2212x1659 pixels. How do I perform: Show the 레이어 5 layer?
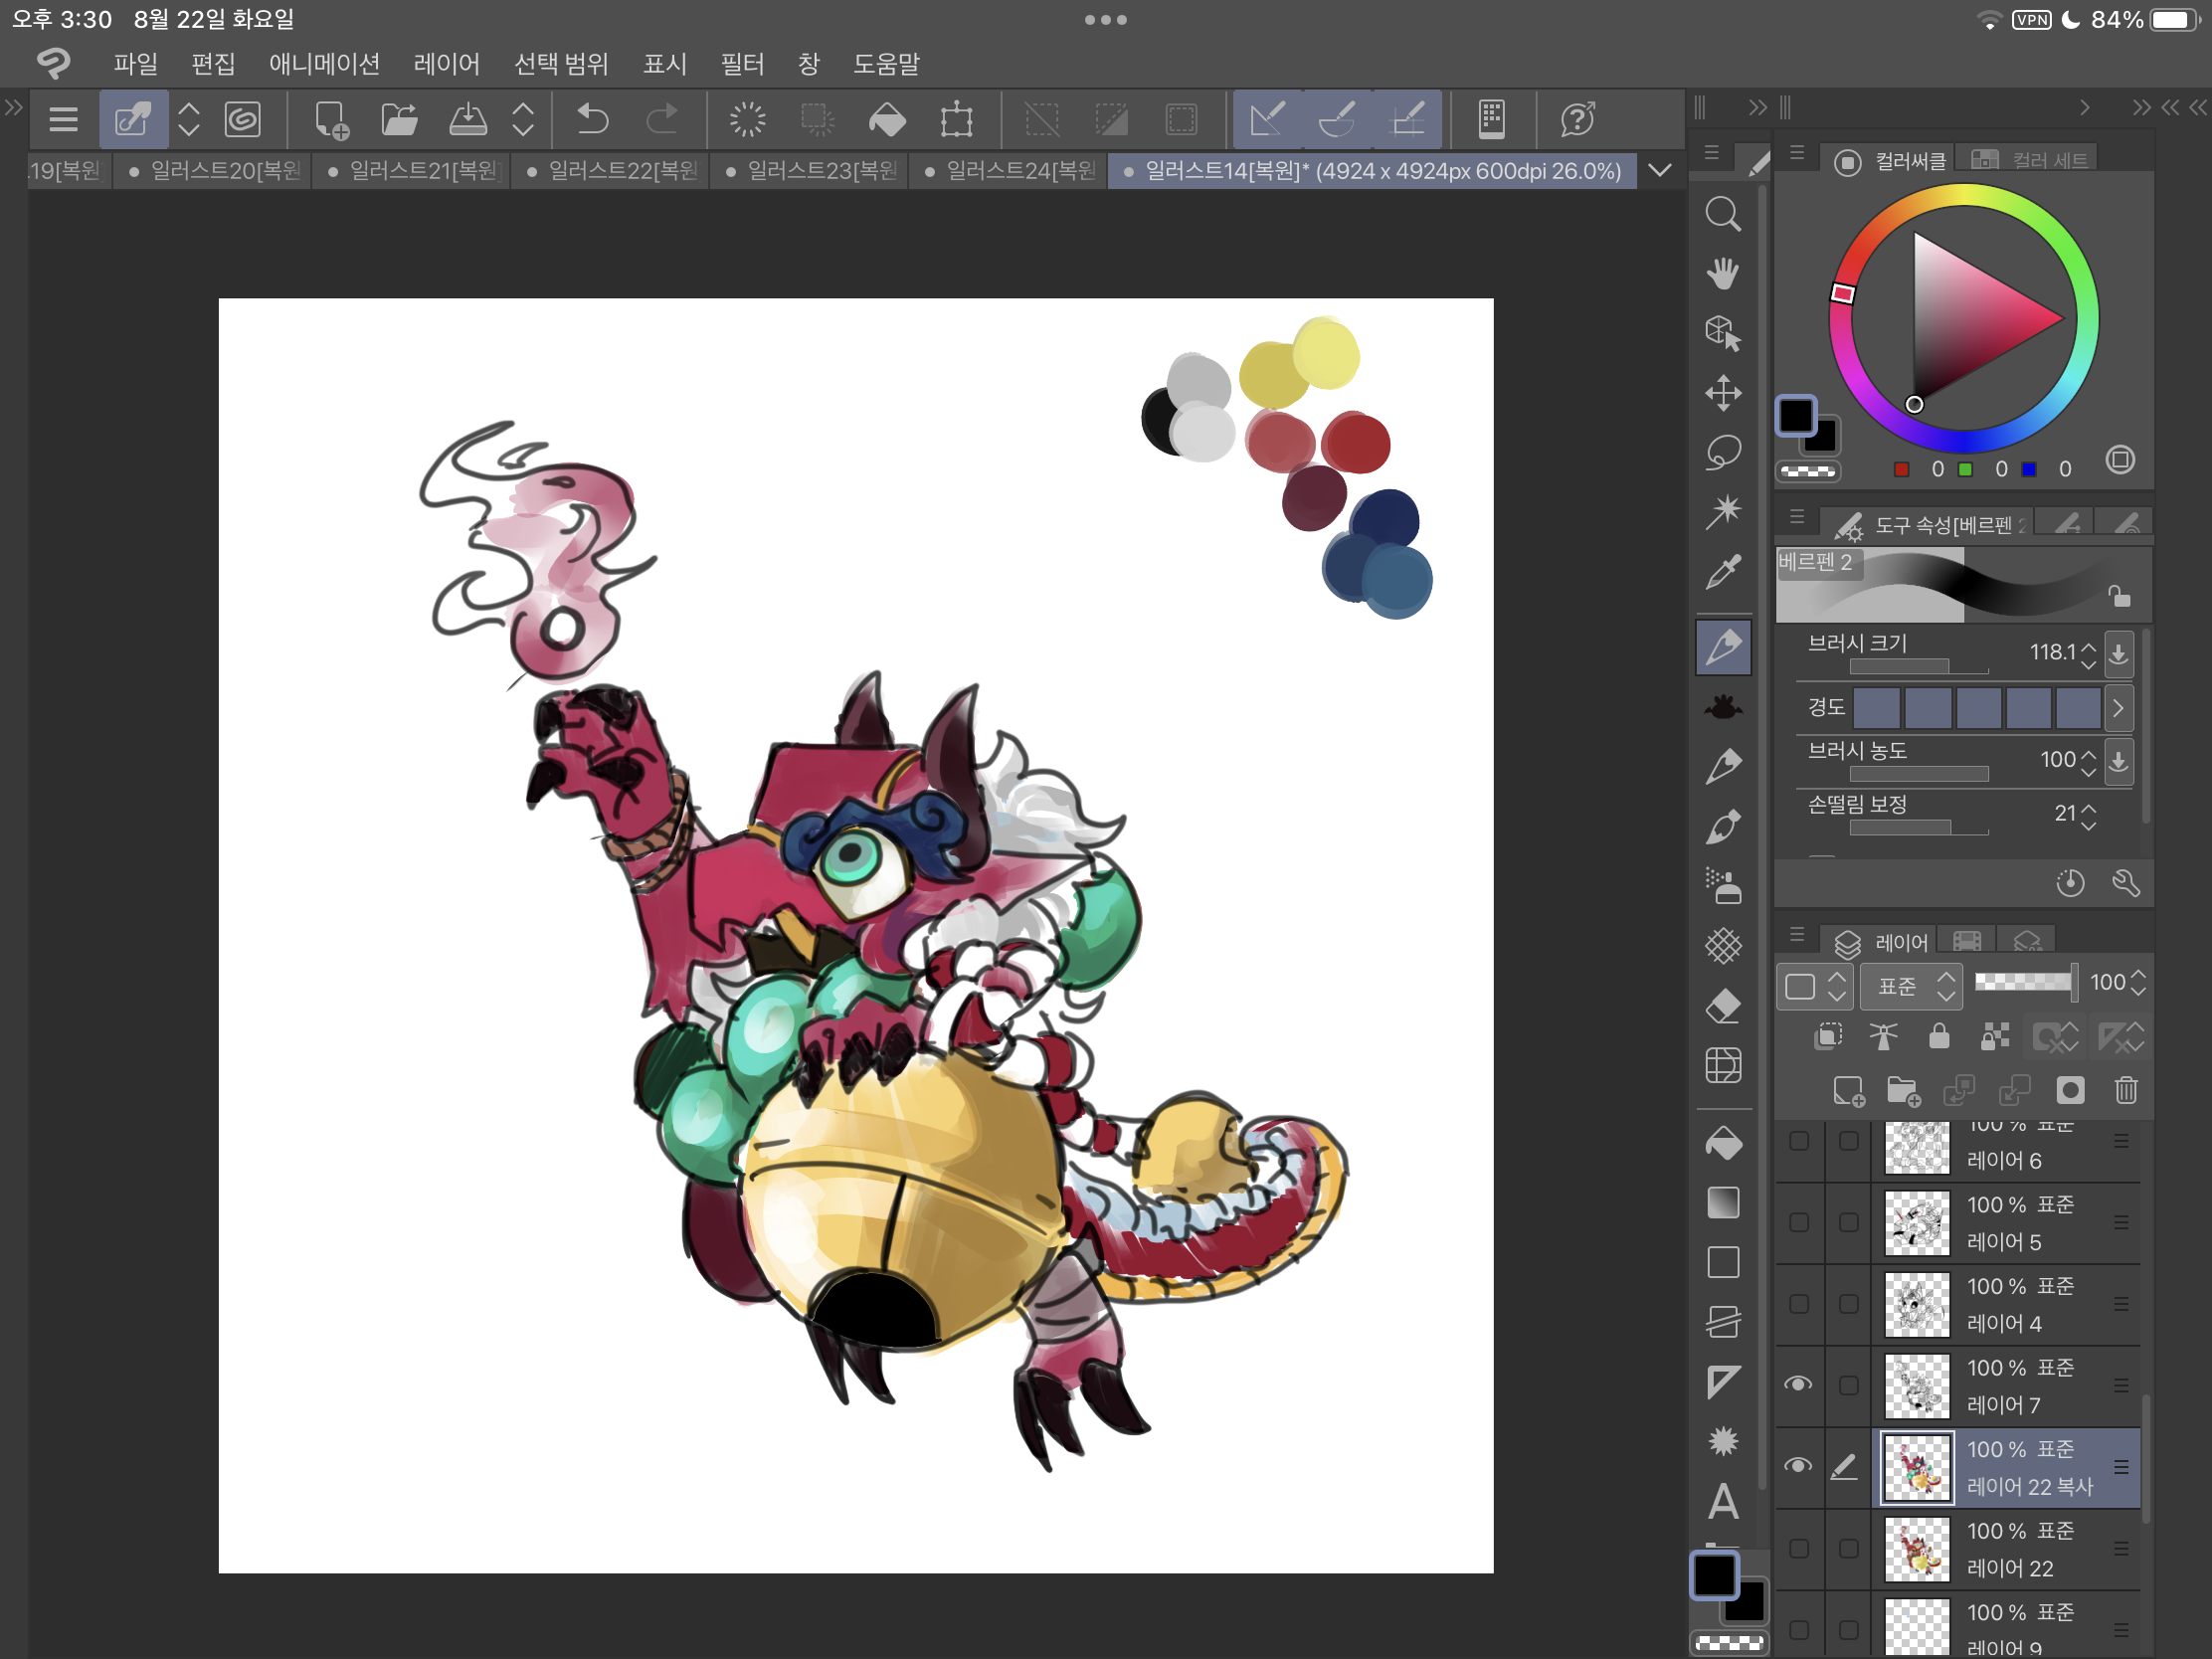point(1797,1222)
